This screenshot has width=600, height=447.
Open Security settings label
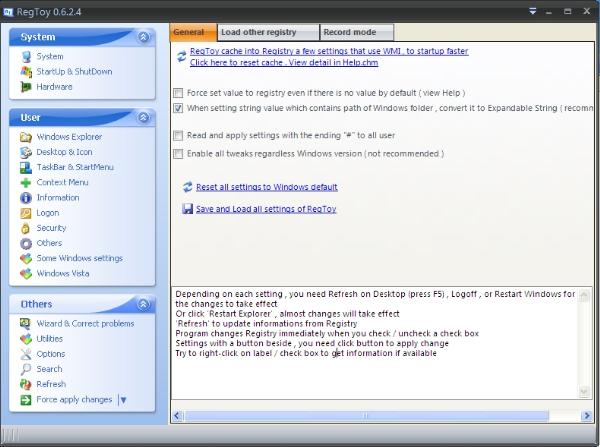51,228
